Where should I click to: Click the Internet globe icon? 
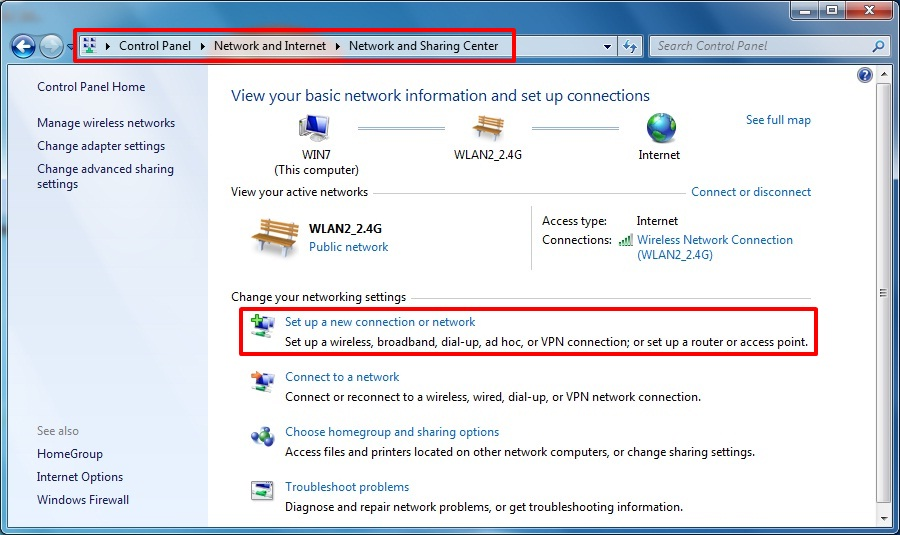661,127
